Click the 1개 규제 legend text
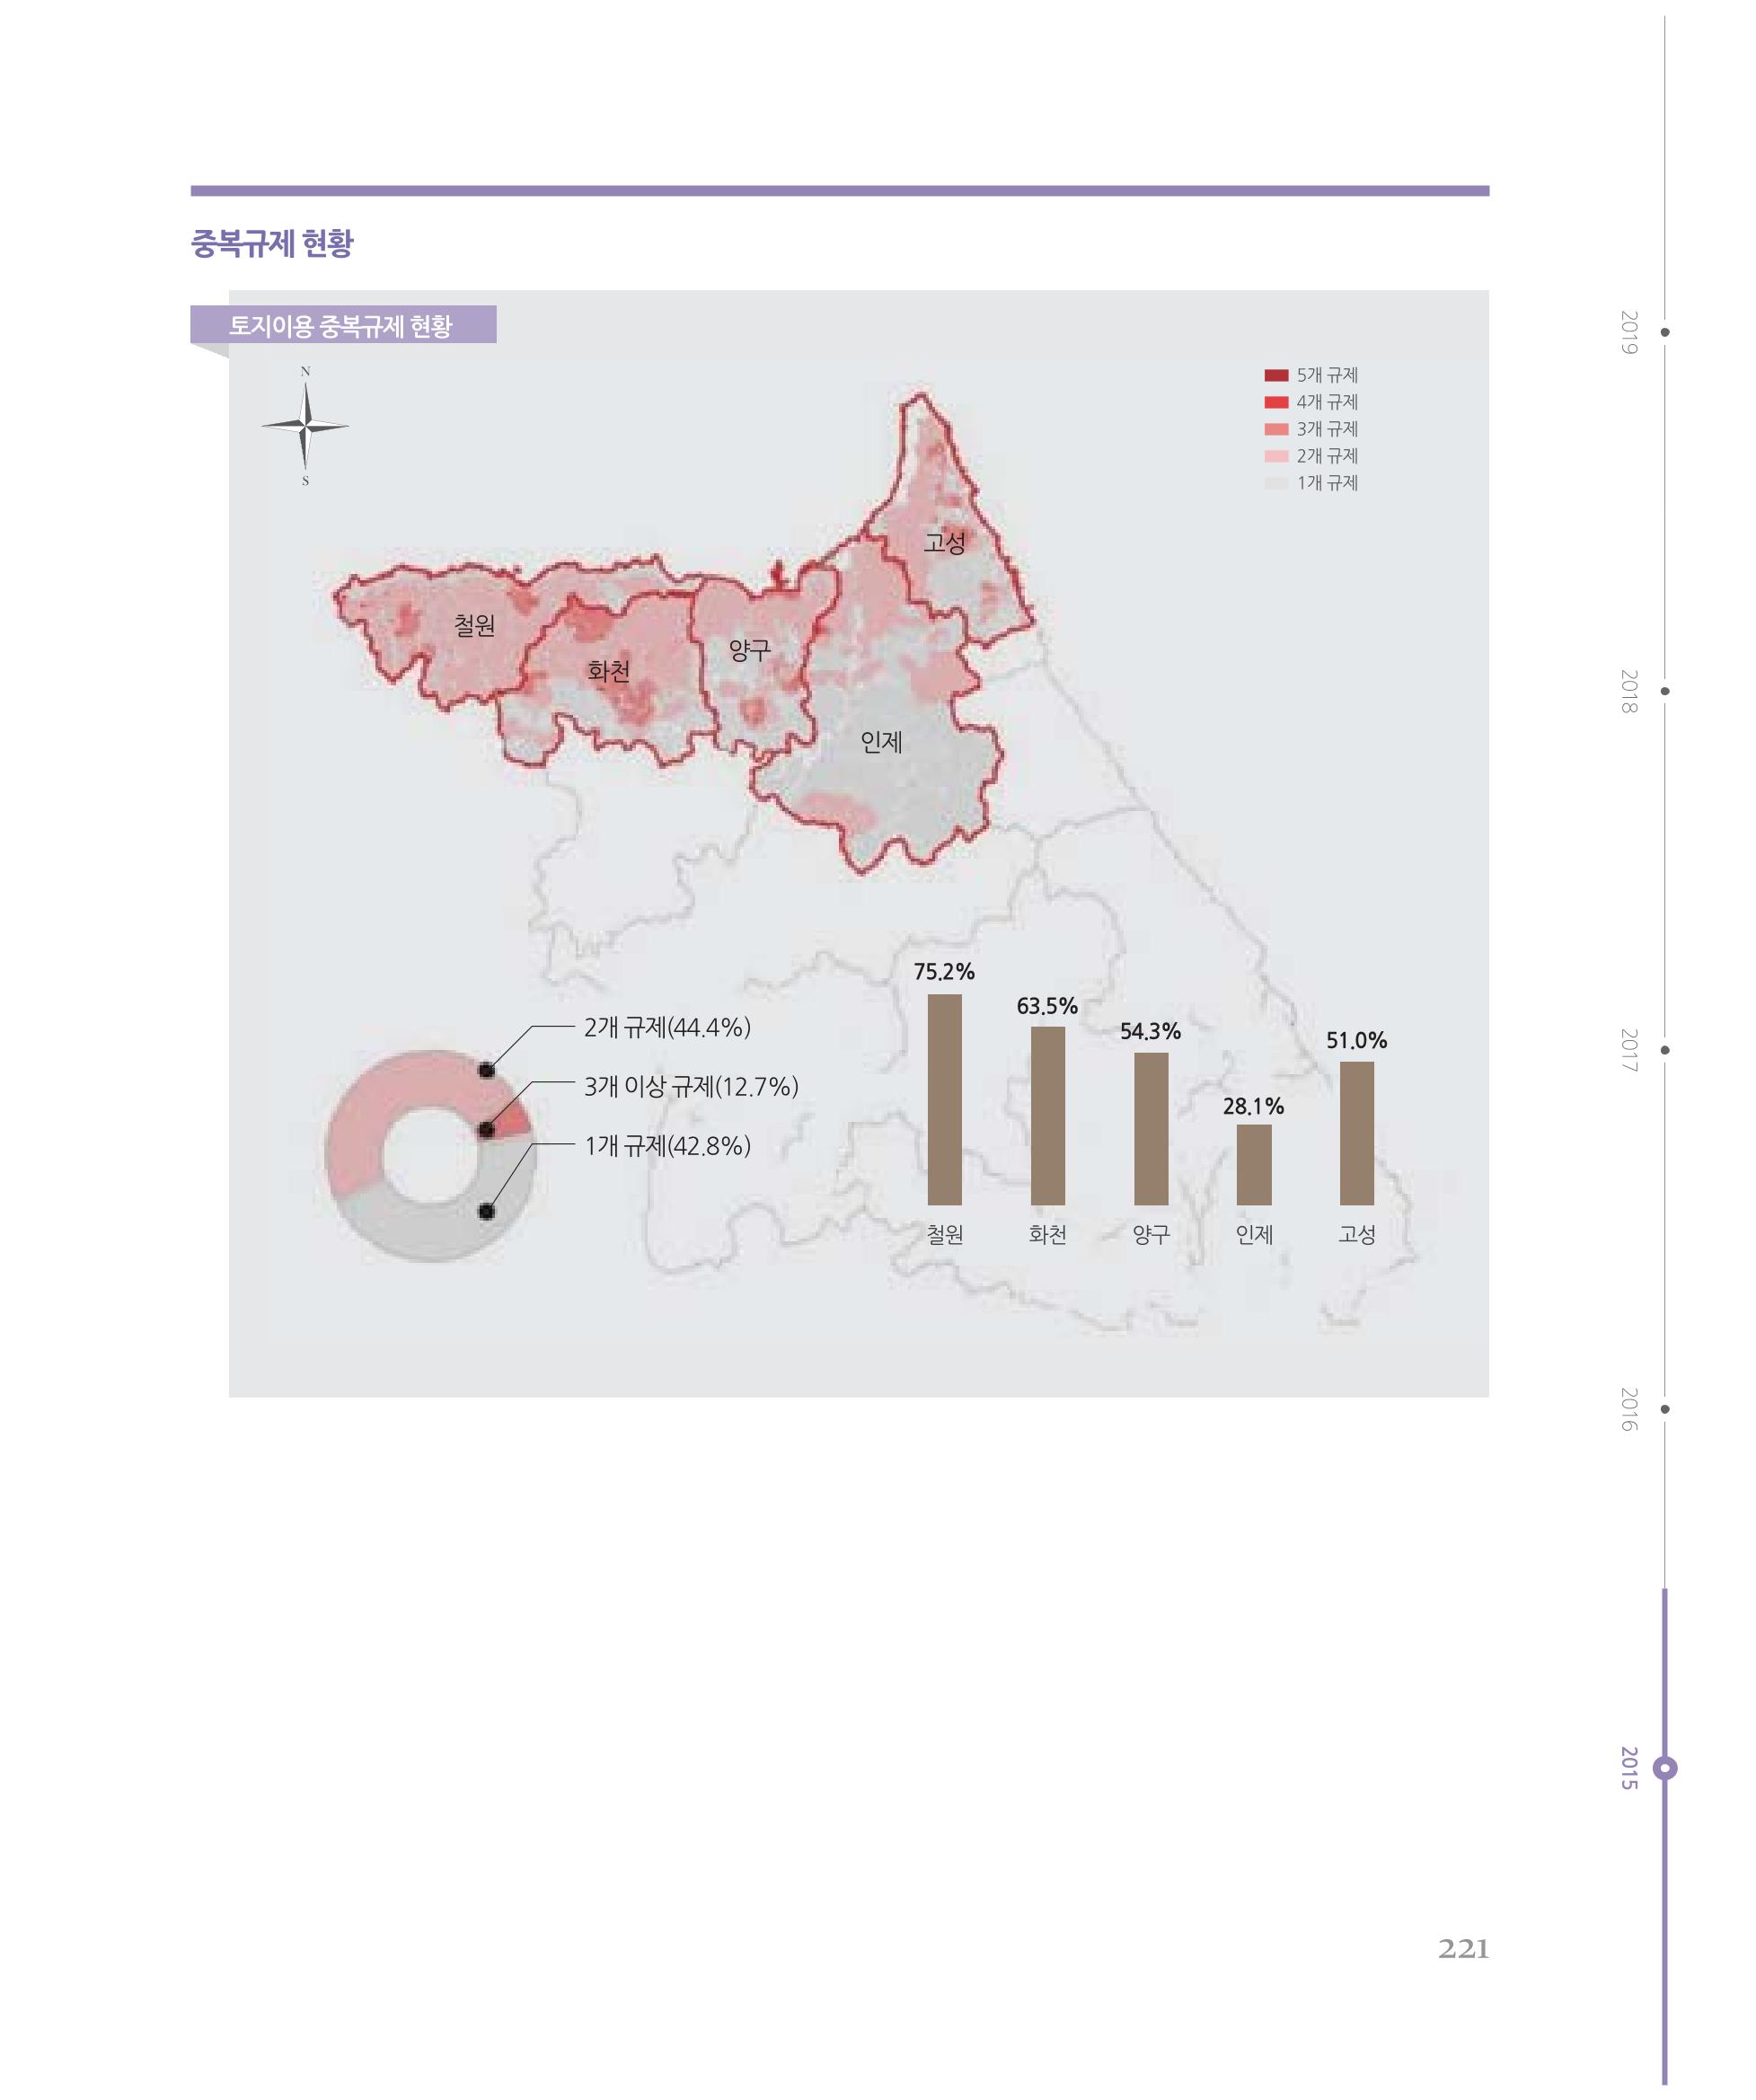The image size is (1756, 2100). coord(1327,483)
